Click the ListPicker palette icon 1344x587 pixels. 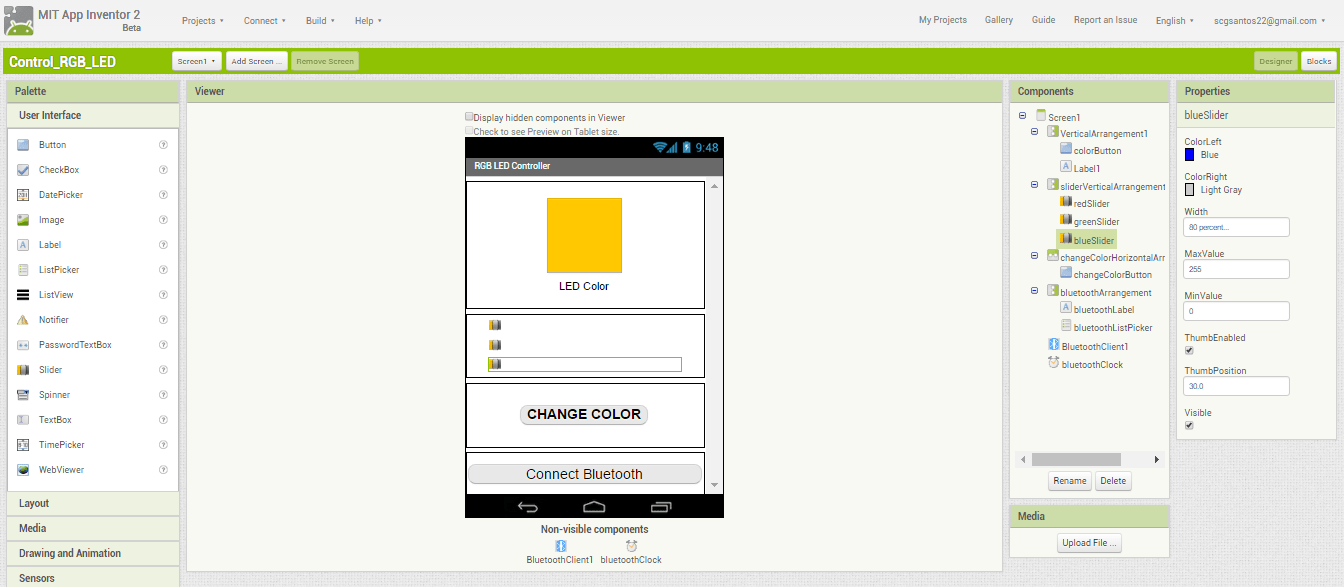click(x=23, y=270)
